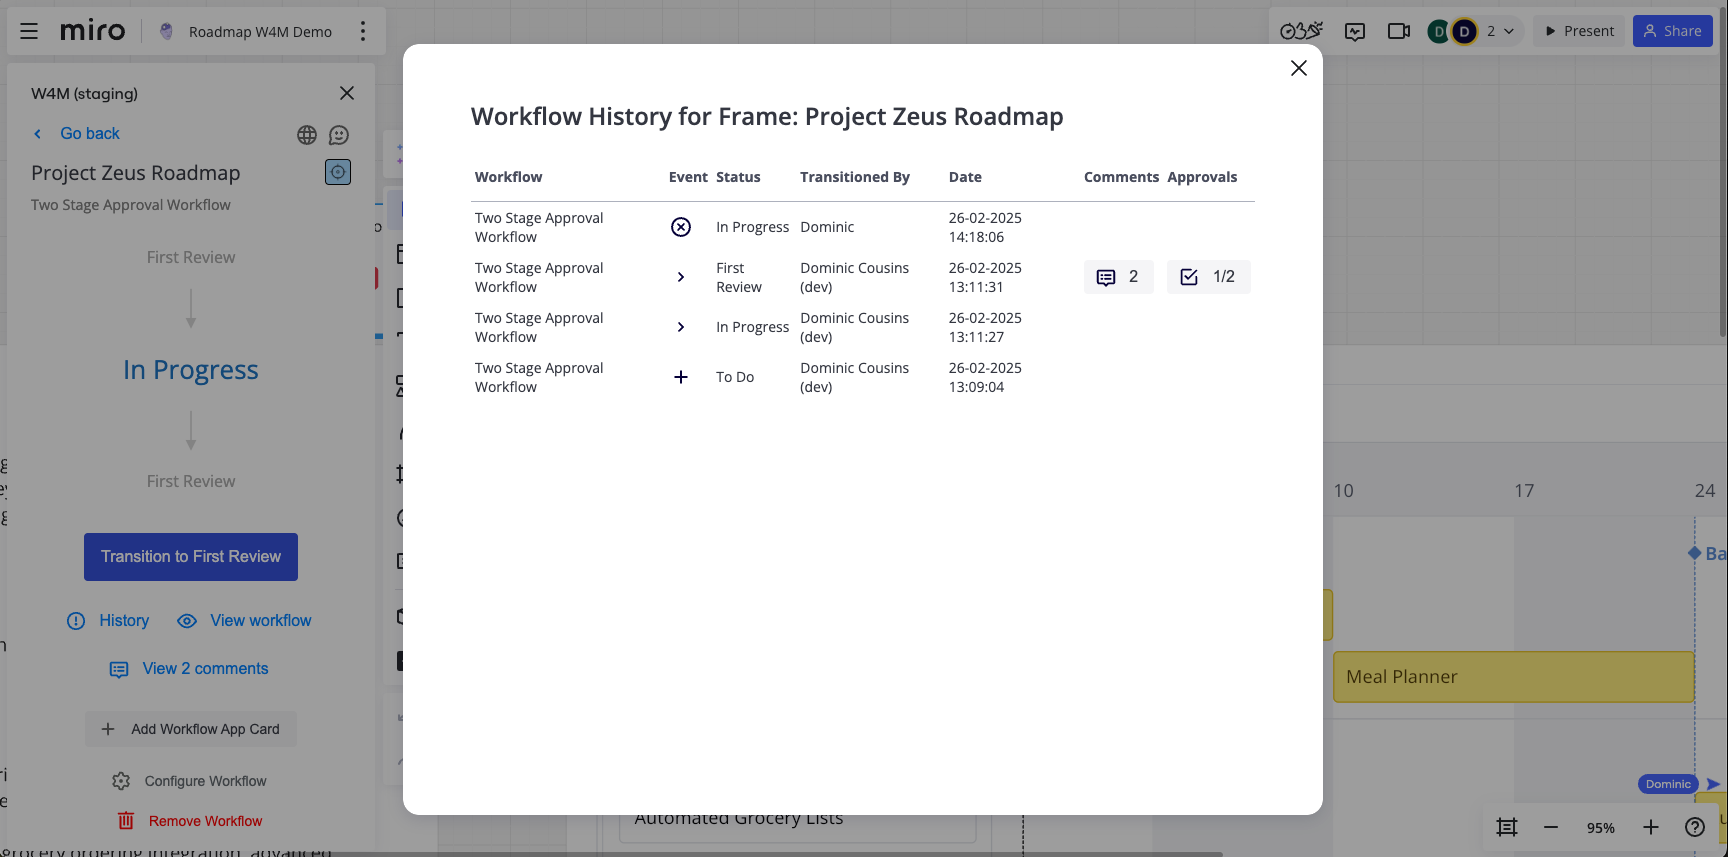This screenshot has width=1728, height=857.
Task: Click the First Review transition chevron
Action: coord(681,277)
